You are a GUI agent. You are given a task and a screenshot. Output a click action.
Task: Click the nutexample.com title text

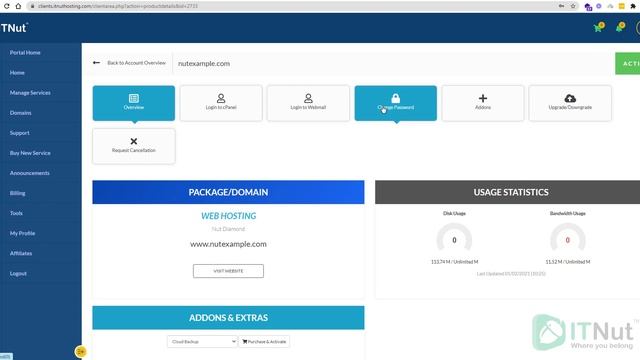(x=204, y=64)
